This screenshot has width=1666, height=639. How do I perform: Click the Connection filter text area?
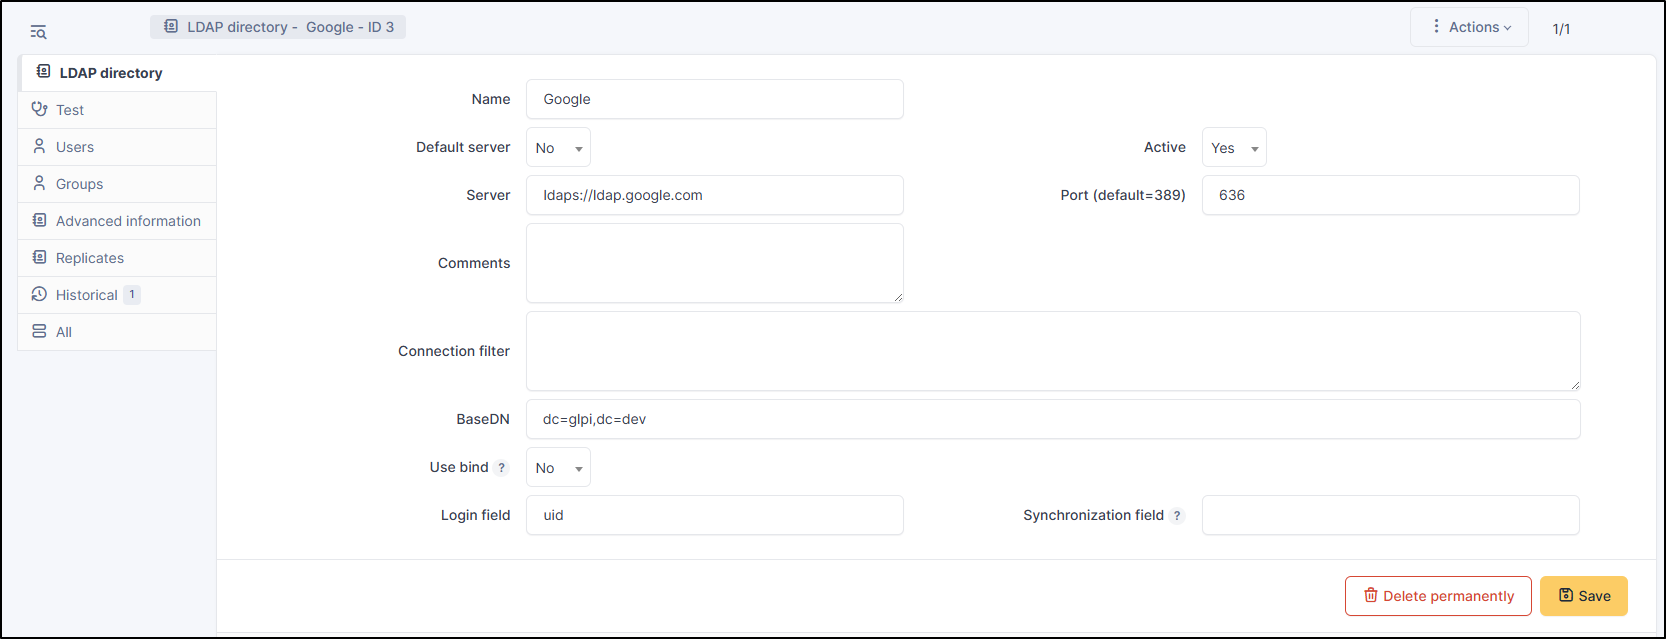[x=1052, y=351]
